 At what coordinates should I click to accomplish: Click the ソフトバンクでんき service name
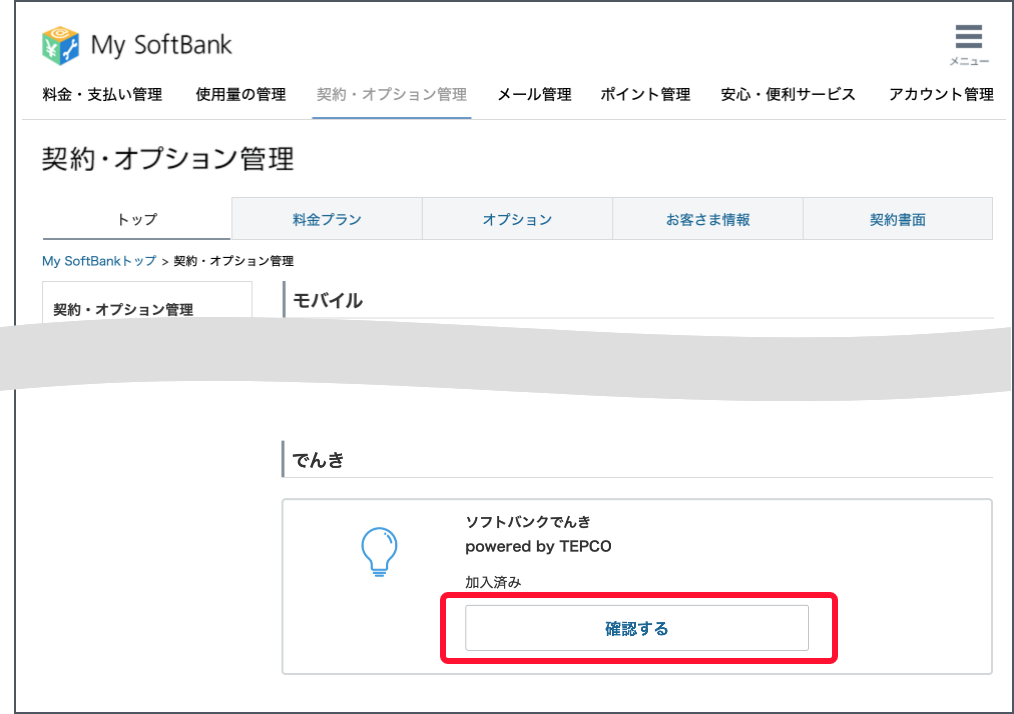point(528,522)
